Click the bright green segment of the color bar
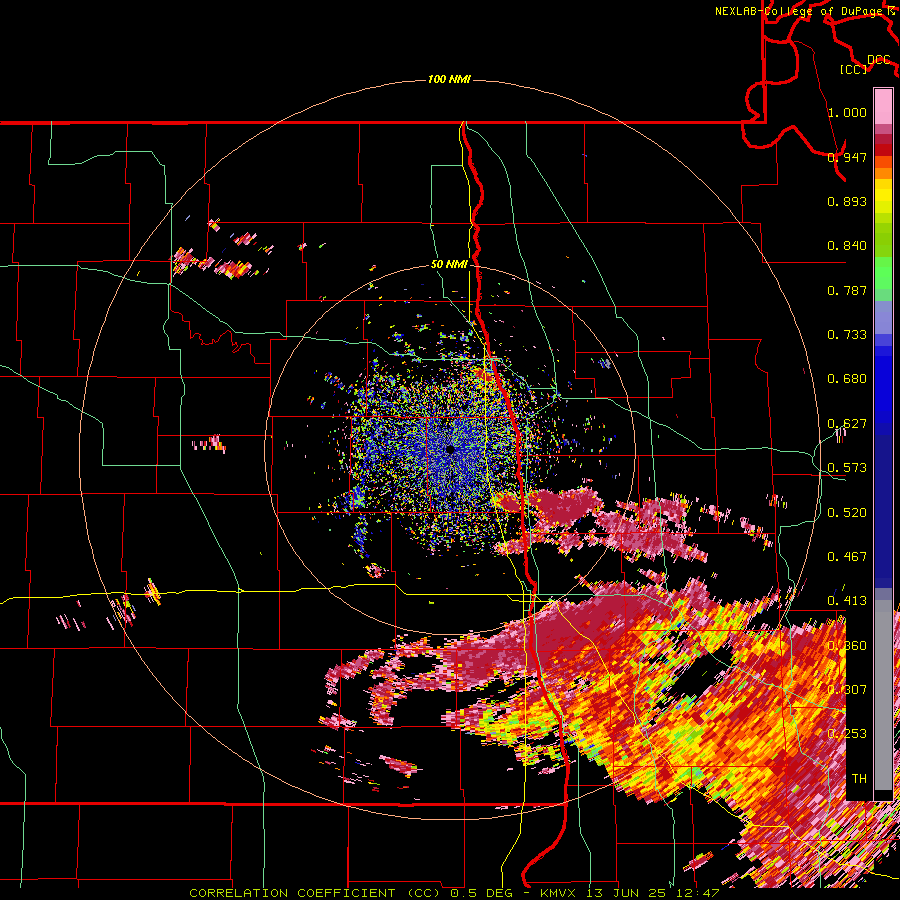This screenshot has height=900, width=900. 883,273
